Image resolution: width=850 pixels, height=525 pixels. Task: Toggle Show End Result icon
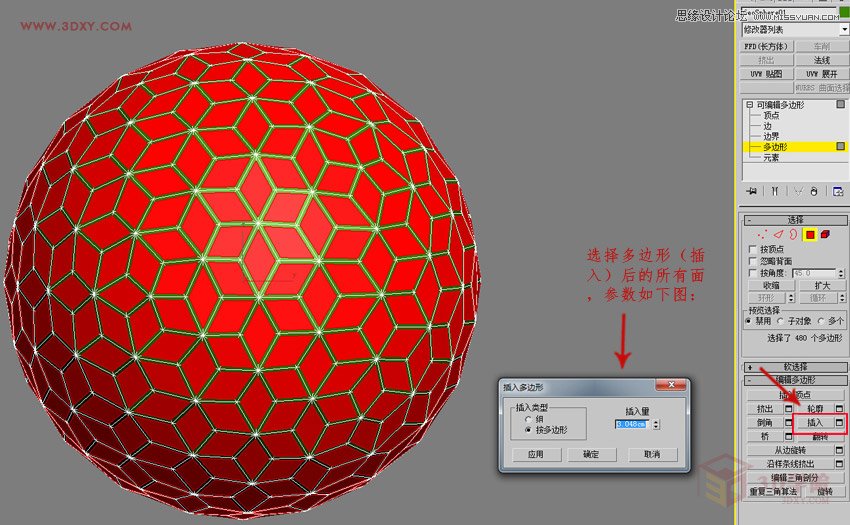[775, 191]
